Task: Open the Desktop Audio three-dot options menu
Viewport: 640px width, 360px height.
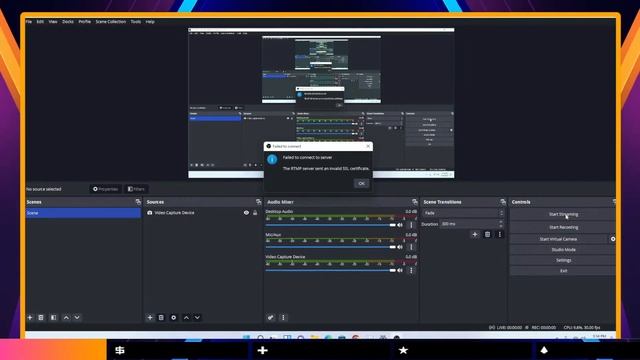Action: coord(411,225)
